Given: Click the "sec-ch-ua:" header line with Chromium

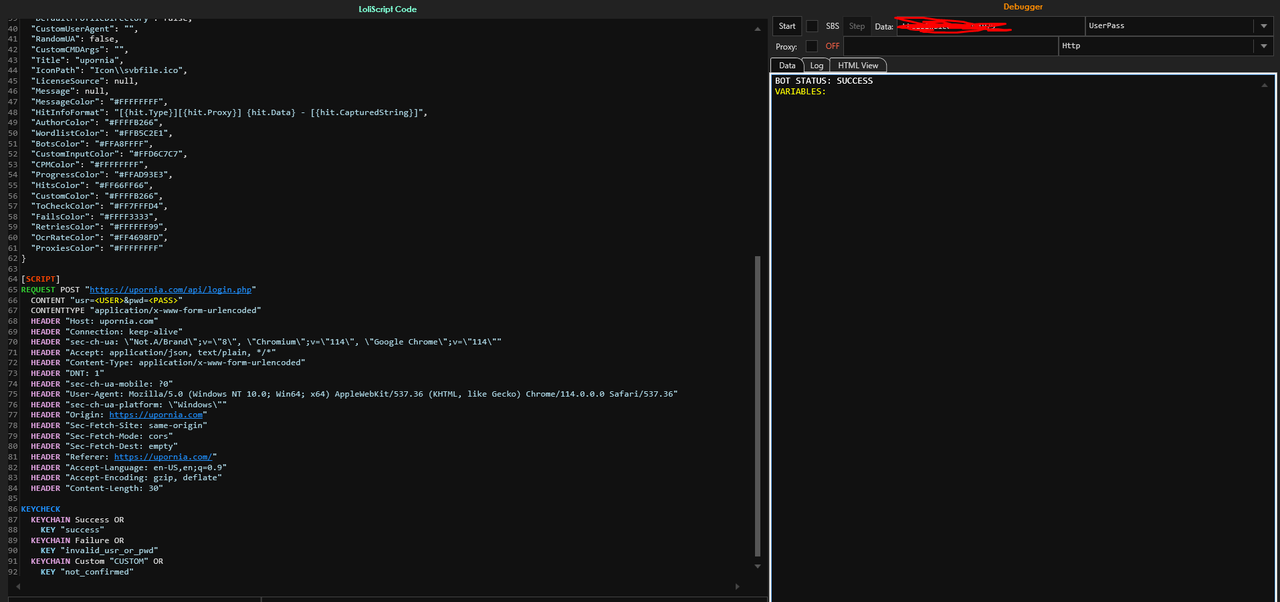Looking at the screenshot, I should 266,341.
